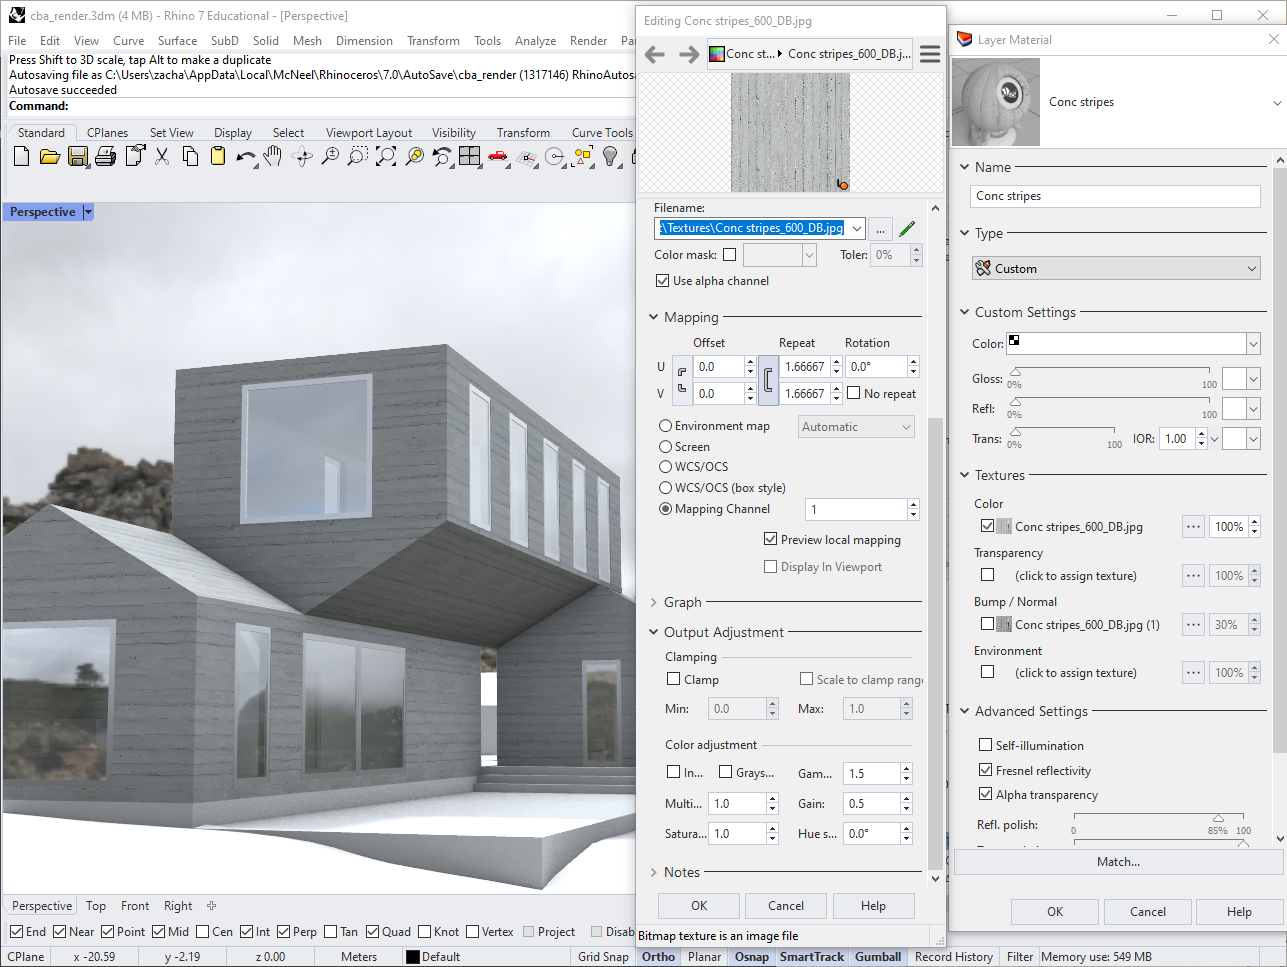Click the New file icon
The height and width of the screenshot is (967, 1287).
pyautogui.click(x=22, y=156)
